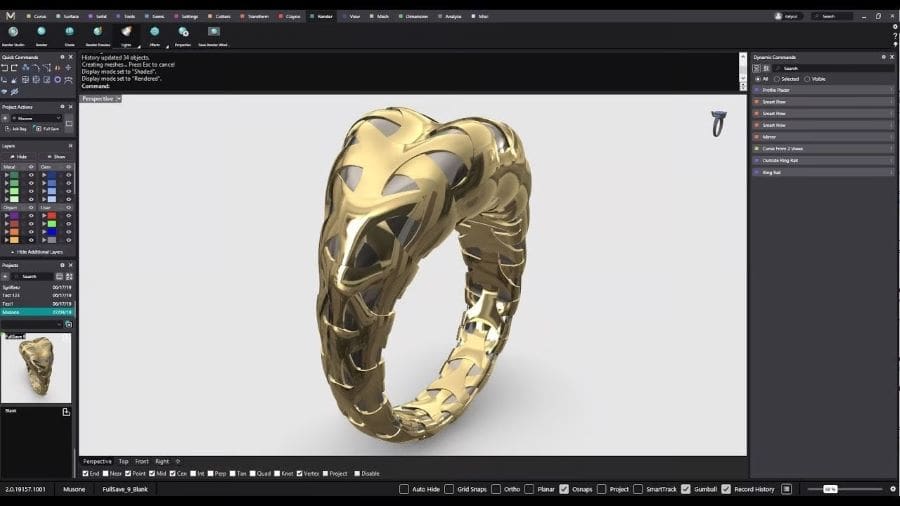900x506 pixels.
Task: Click the Show layers button
Action: click(x=56, y=157)
